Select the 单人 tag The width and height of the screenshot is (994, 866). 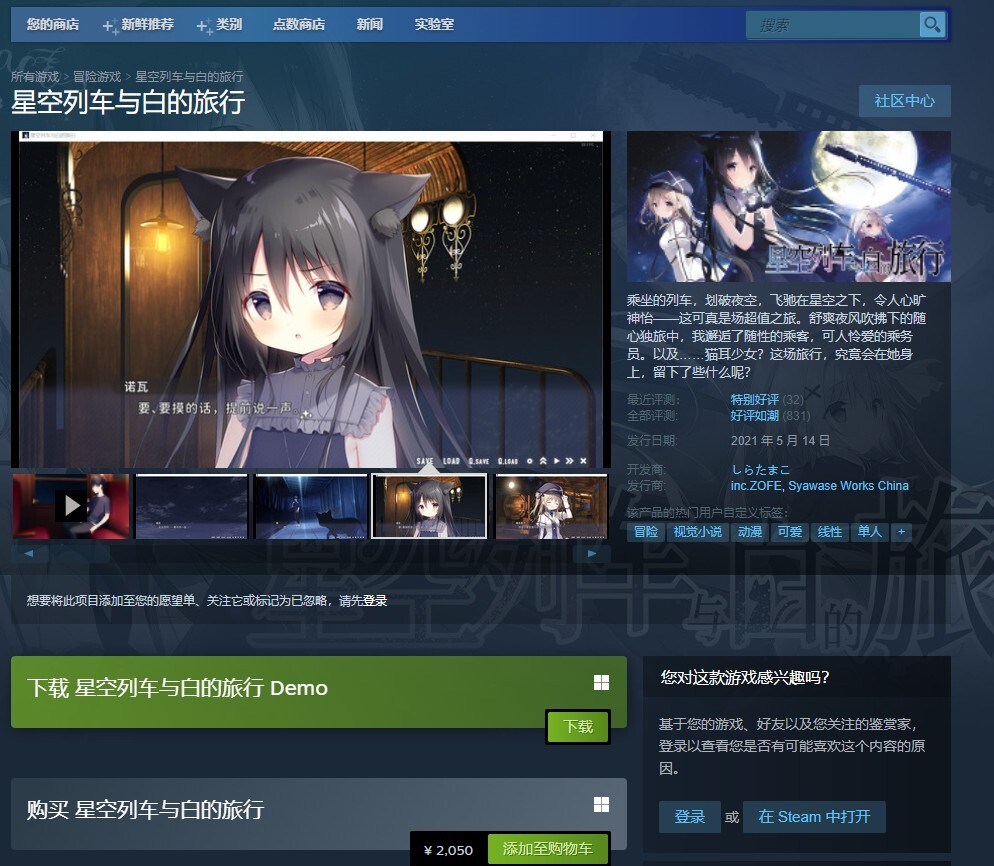[x=870, y=532]
